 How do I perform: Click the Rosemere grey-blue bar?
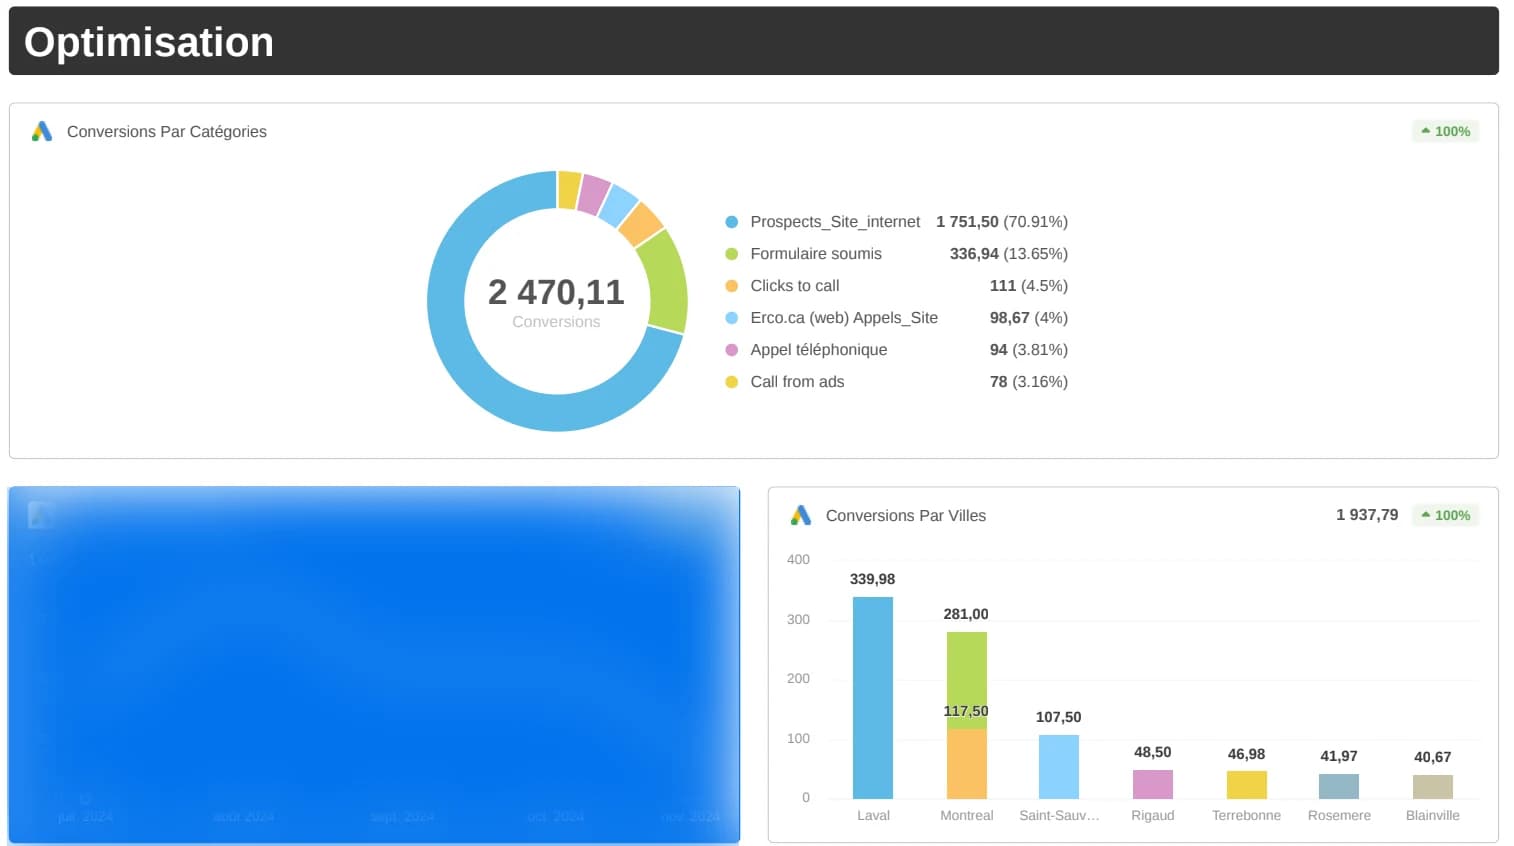[x=1339, y=786]
